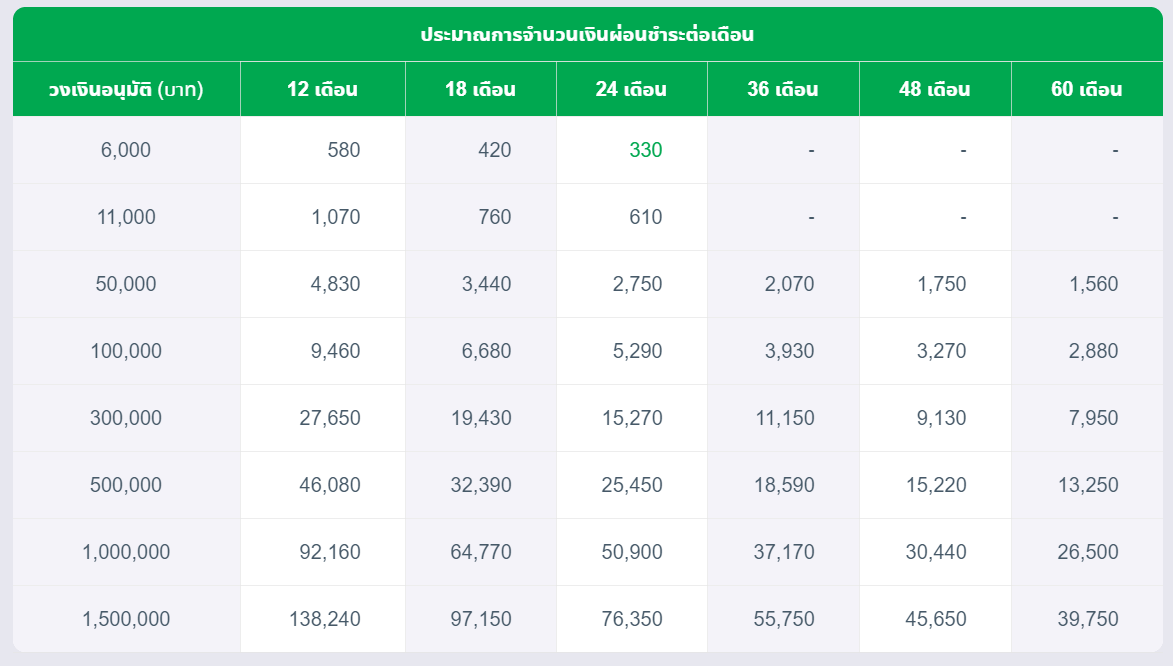The image size is (1173, 666).
Task: Select the 300,000 loan amount cell
Action: 126,418
